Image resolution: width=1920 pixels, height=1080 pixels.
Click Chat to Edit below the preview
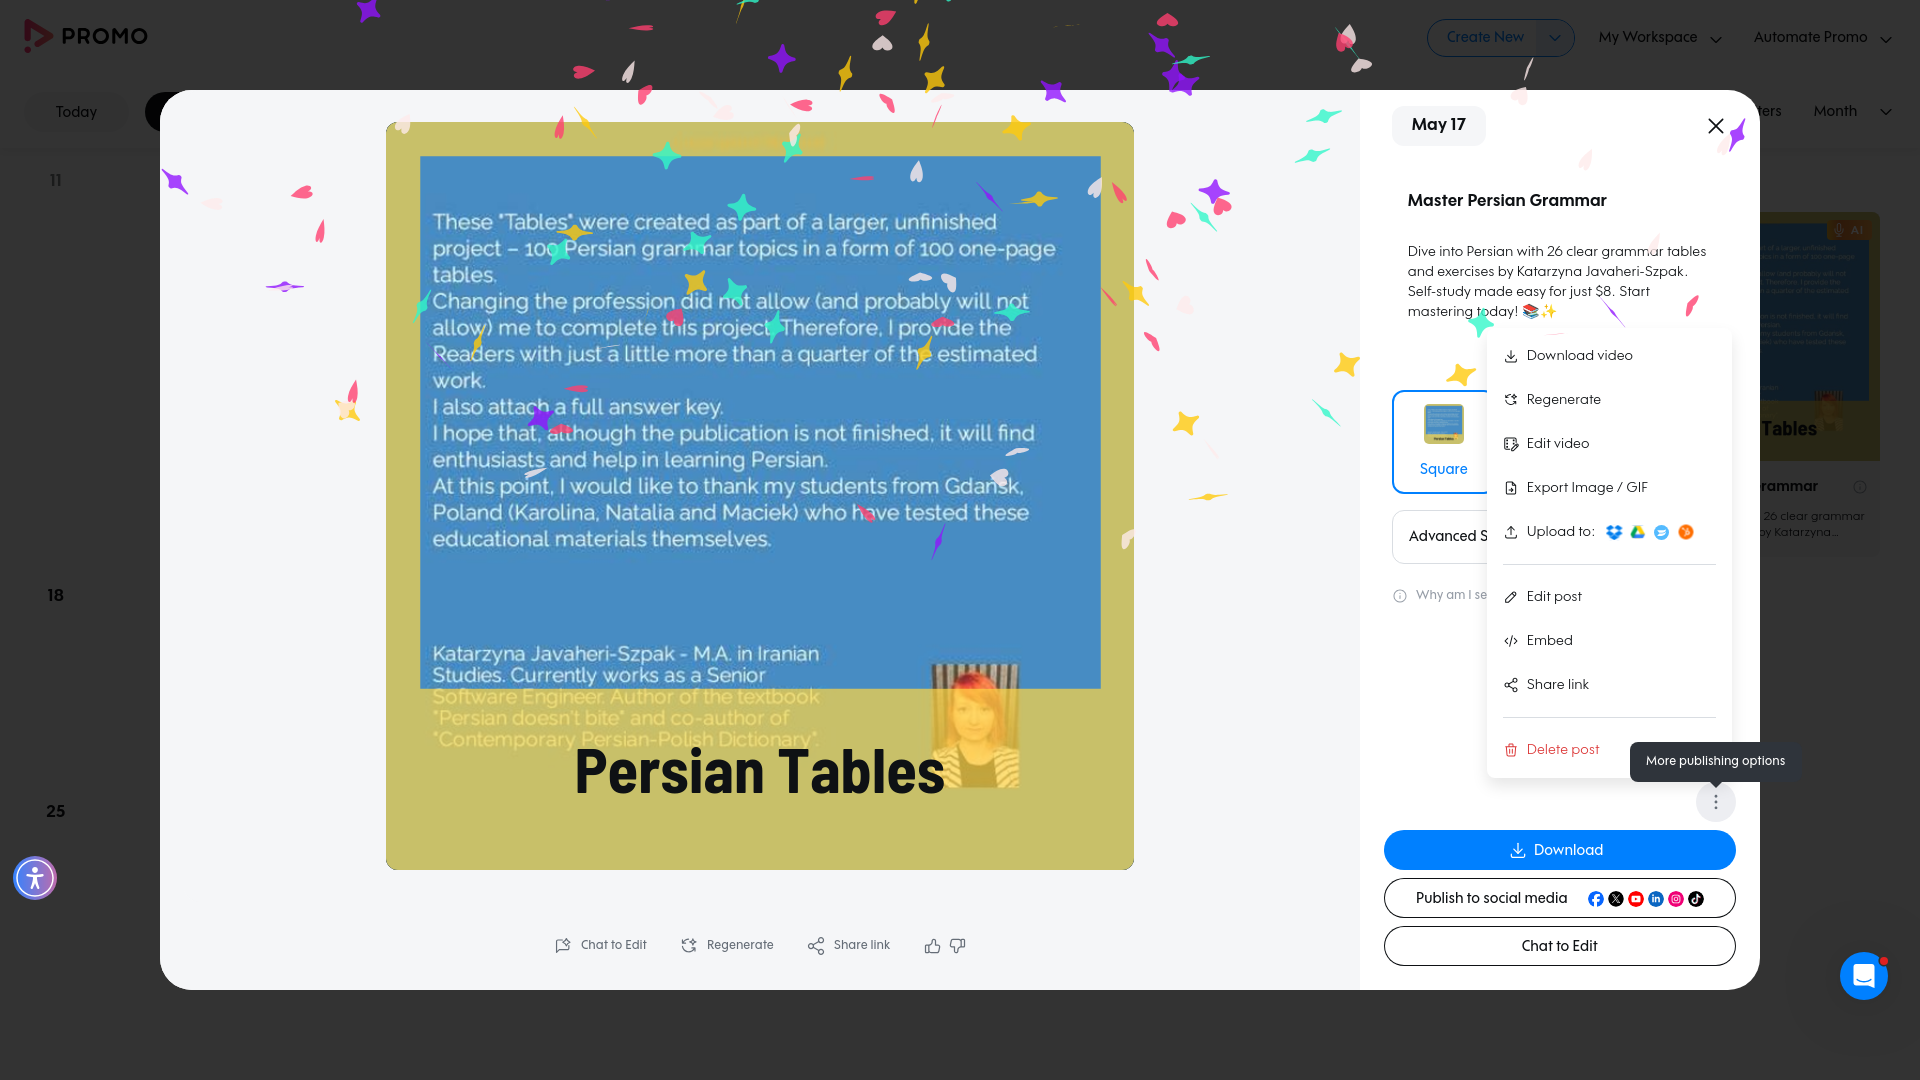point(601,945)
